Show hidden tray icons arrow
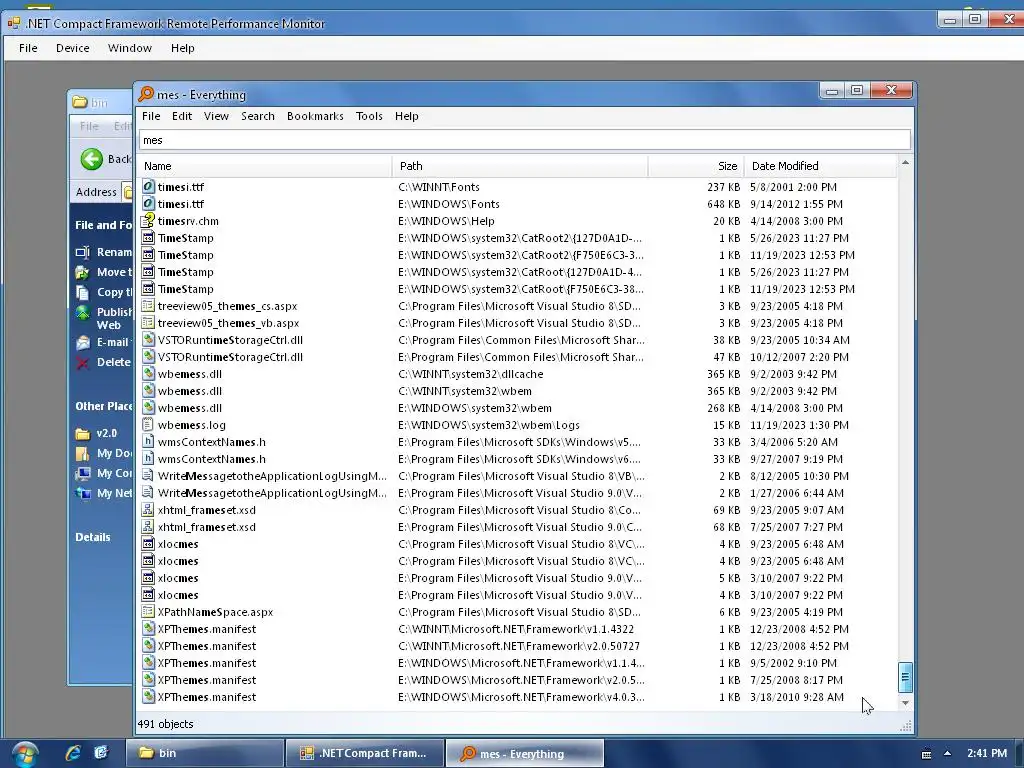 (947, 754)
